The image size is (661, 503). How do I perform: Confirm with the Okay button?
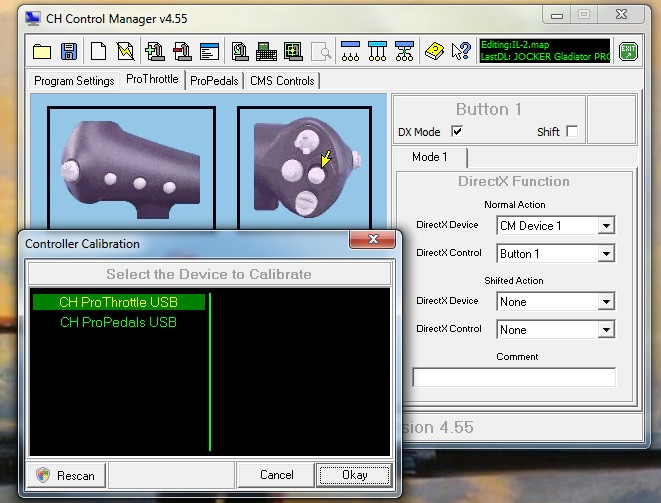click(x=355, y=475)
